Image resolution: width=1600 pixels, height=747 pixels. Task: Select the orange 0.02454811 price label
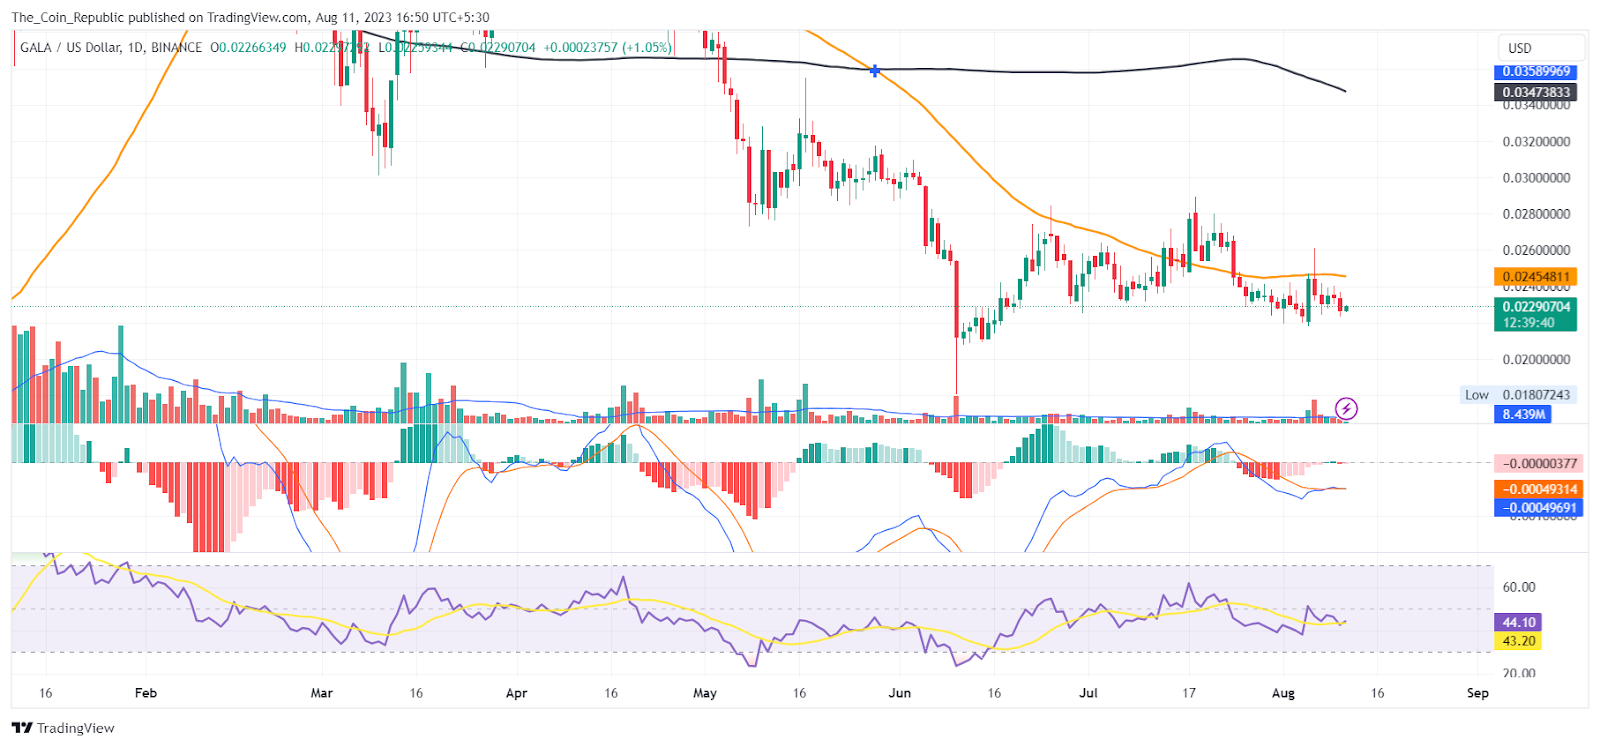pyautogui.click(x=1535, y=277)
